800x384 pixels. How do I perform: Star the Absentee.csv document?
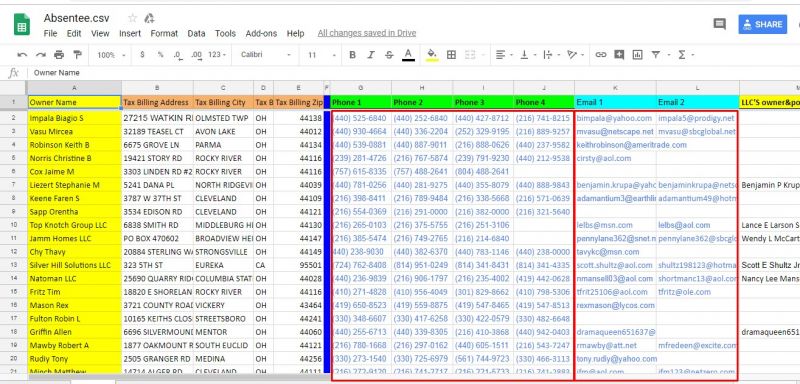133,18
